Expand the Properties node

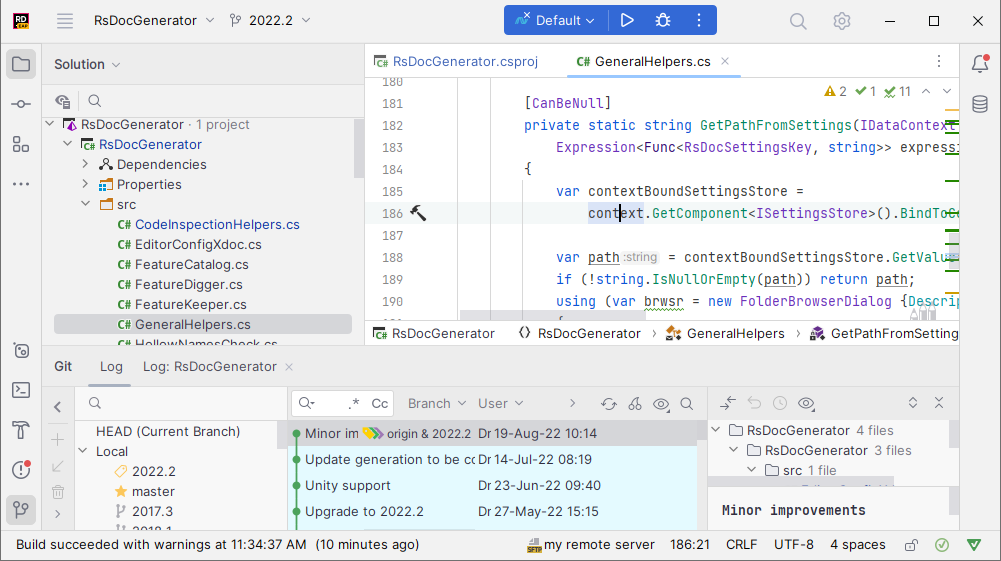(x=86, y=184)
